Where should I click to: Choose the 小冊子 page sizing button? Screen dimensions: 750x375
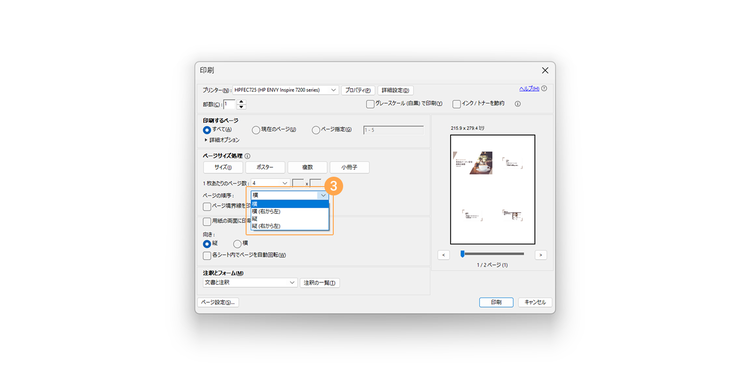[349, 167]
